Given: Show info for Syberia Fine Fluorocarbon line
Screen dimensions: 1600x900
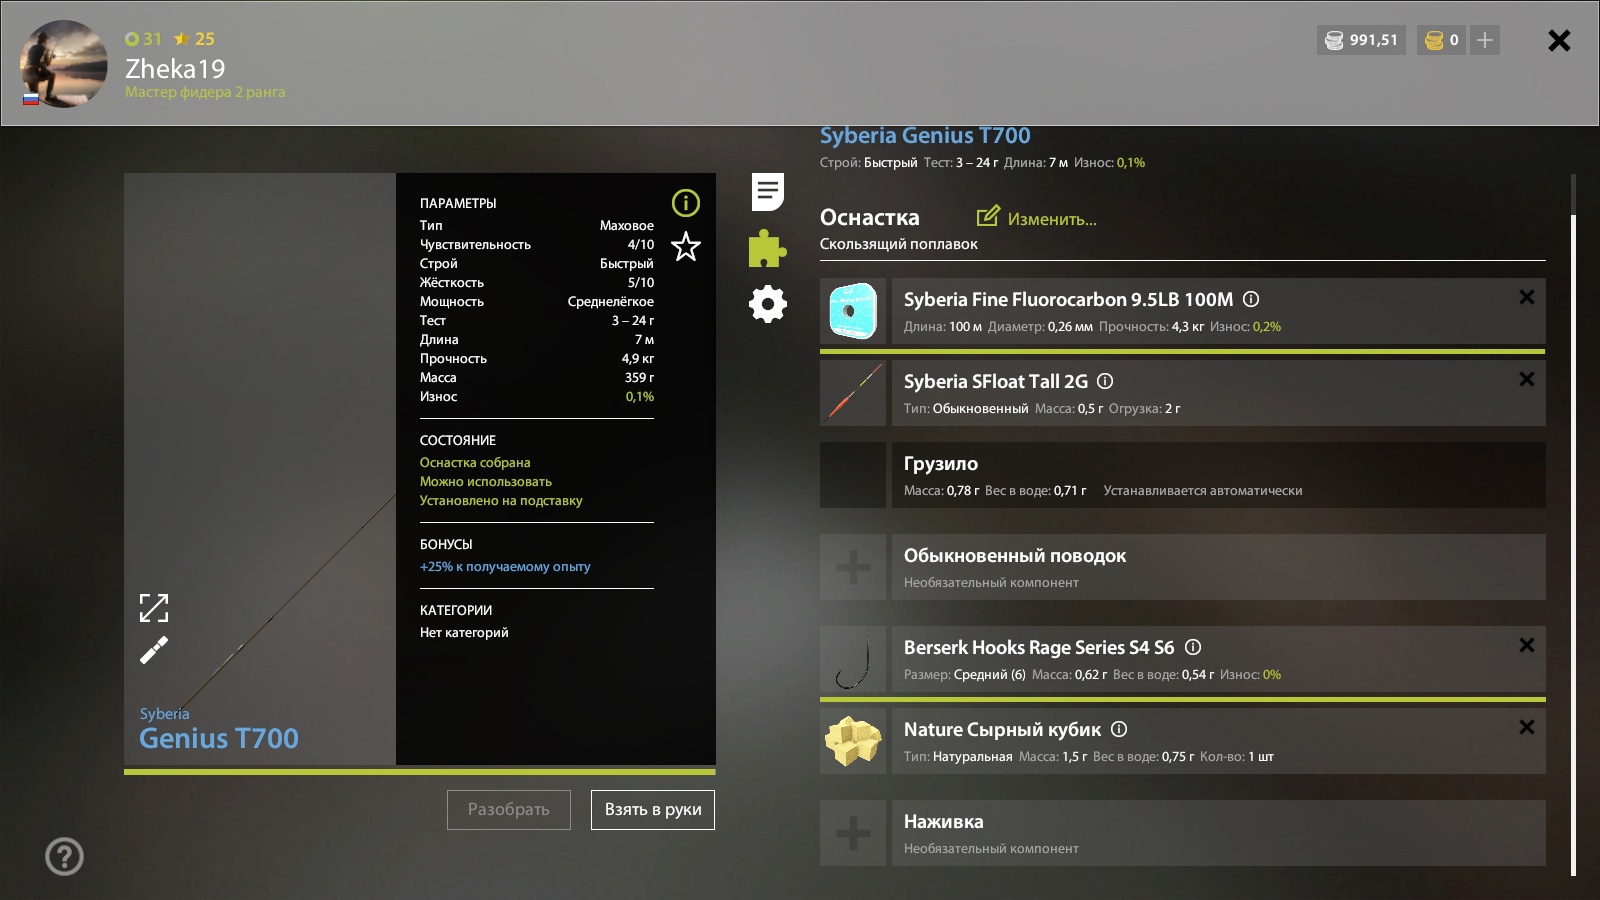Looking at the screenshot, I should (1251, 299).
